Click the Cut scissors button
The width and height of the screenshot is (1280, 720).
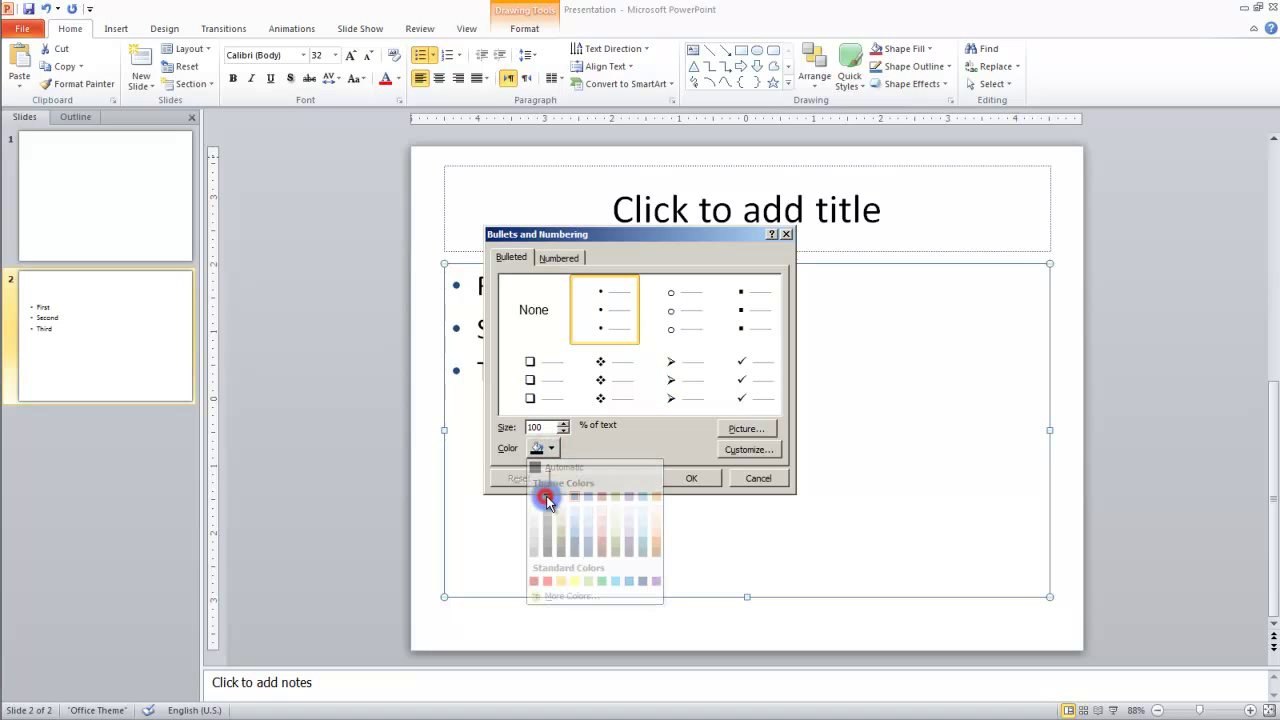[55, 49]
